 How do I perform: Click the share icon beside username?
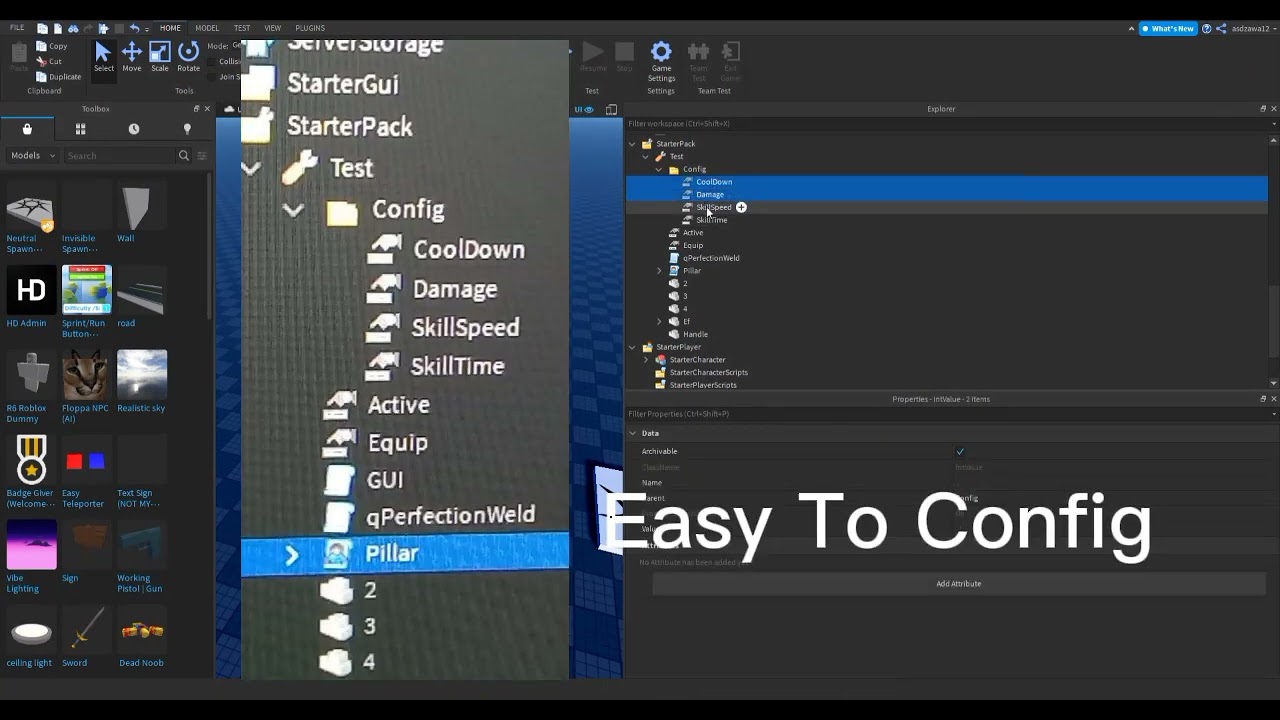click(1220, 28)
